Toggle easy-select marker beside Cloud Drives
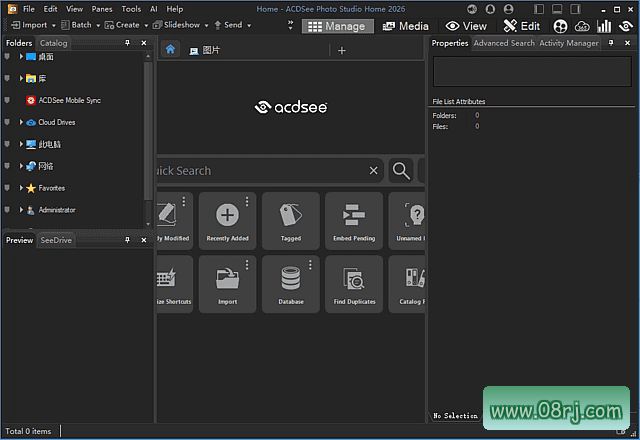 click(x=7, y=122)
